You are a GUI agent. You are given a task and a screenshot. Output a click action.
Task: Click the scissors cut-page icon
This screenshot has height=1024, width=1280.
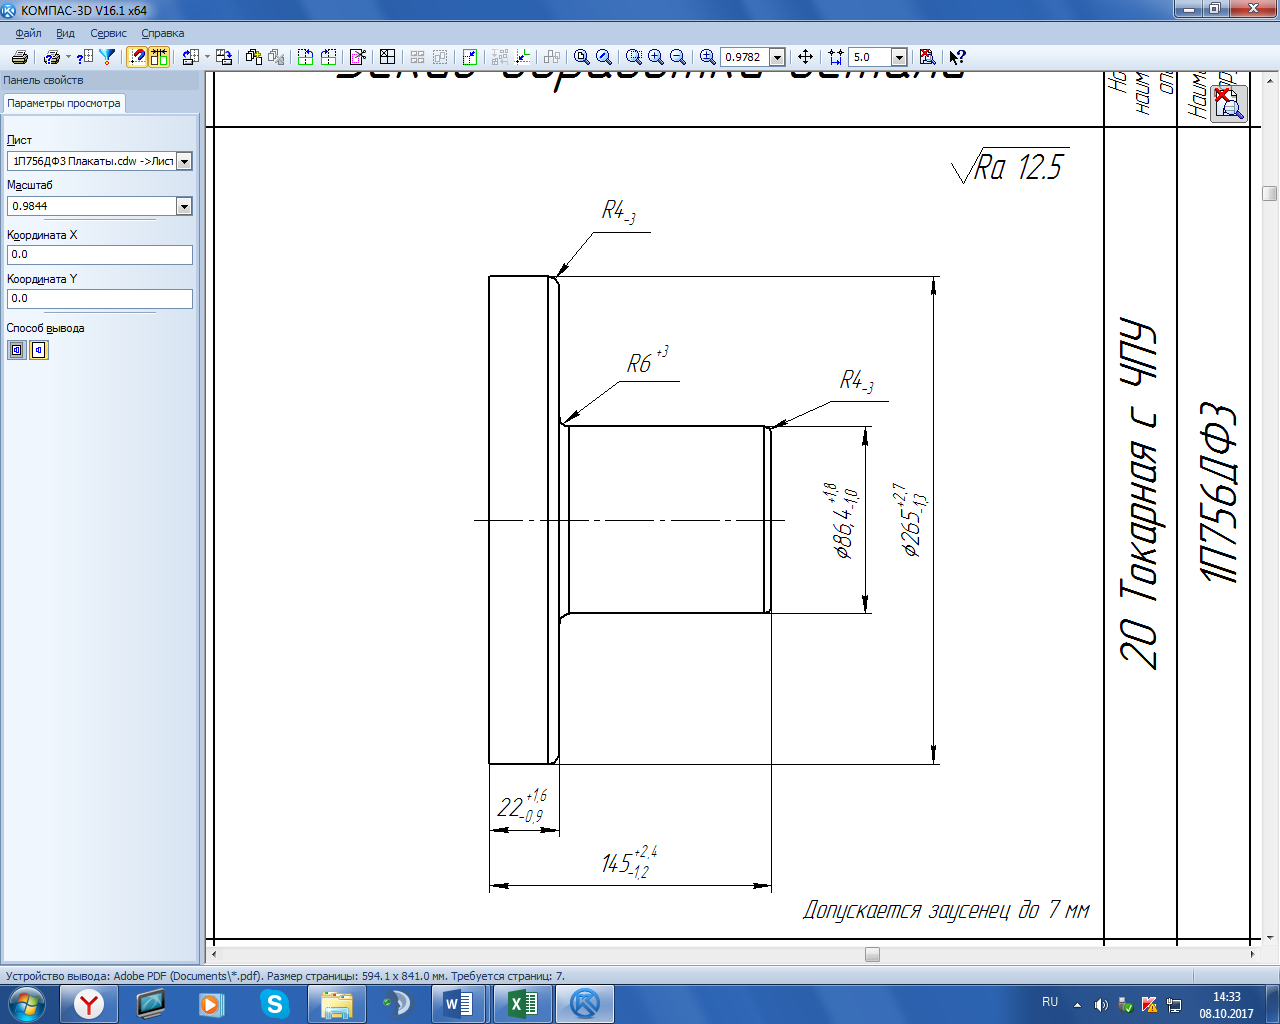358,57
